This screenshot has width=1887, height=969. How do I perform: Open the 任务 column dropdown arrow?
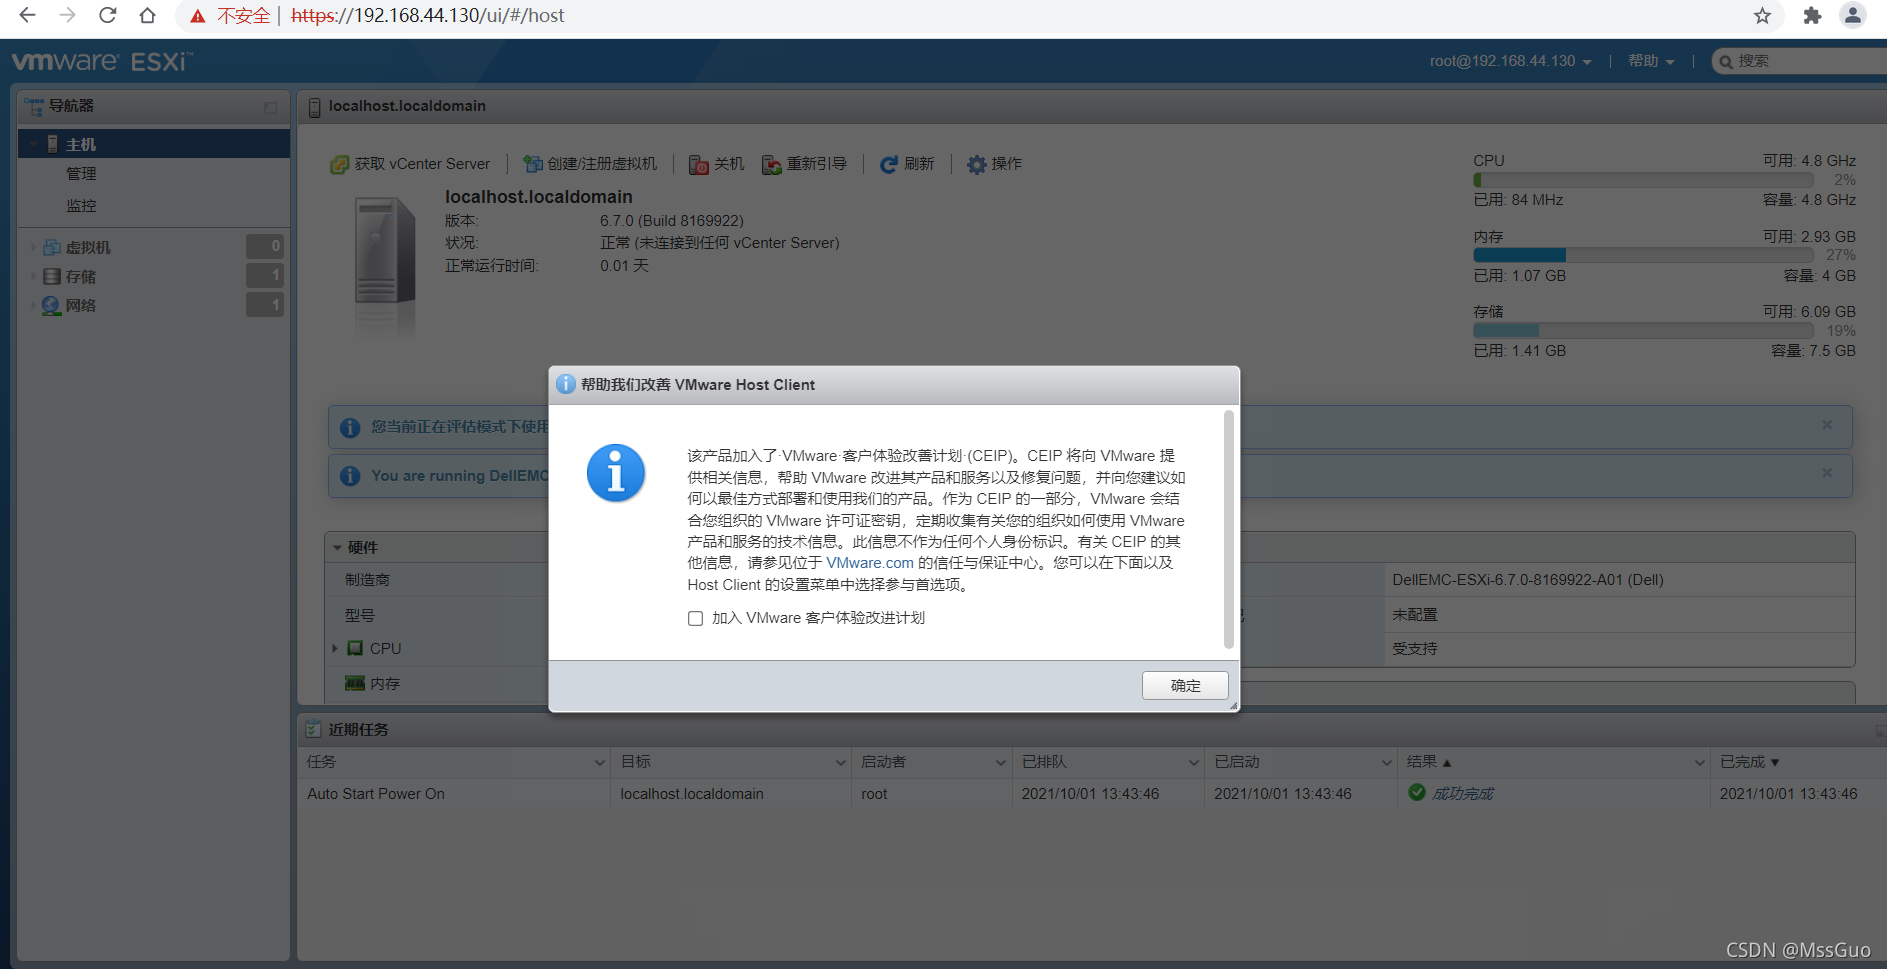(599, 762)
